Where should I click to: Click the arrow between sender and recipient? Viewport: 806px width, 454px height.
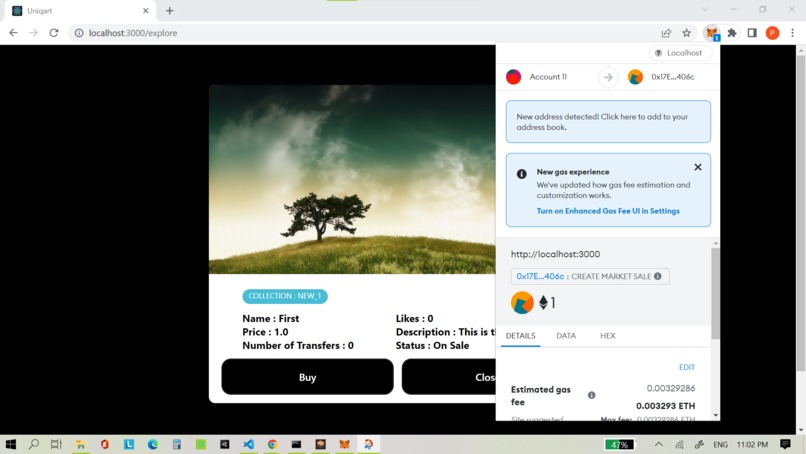608,77
